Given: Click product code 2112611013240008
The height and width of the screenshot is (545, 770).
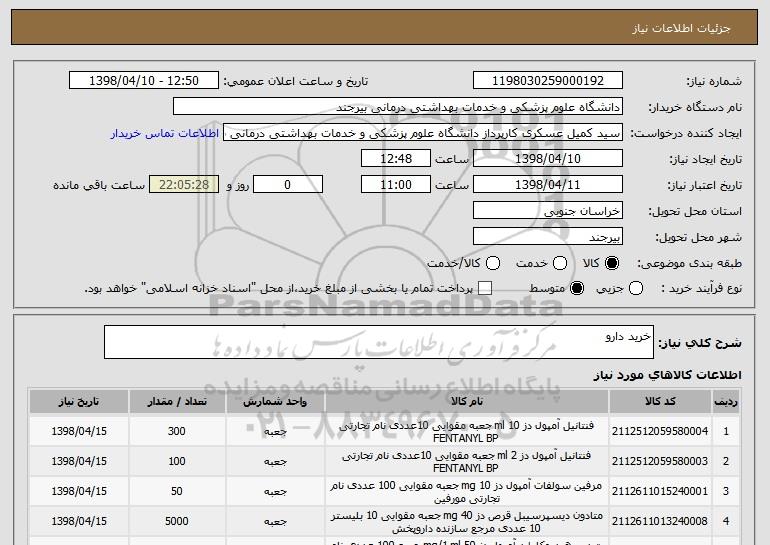Looking at the screenshot, I should pyautogui.click(x=660, y=521).
